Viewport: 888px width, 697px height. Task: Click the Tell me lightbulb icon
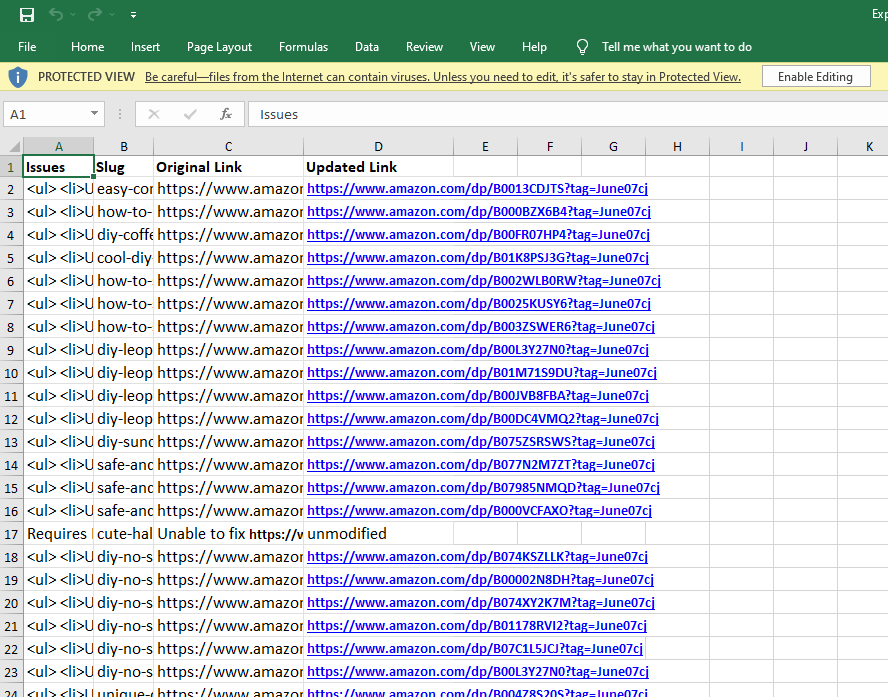point(582,47)
